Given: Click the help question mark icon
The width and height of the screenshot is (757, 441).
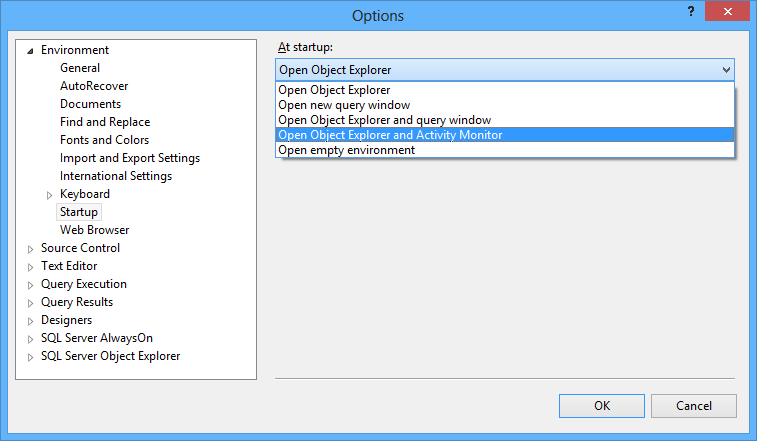Looking at the screenshot, I should pyautogui.click(x=691, y=12).
